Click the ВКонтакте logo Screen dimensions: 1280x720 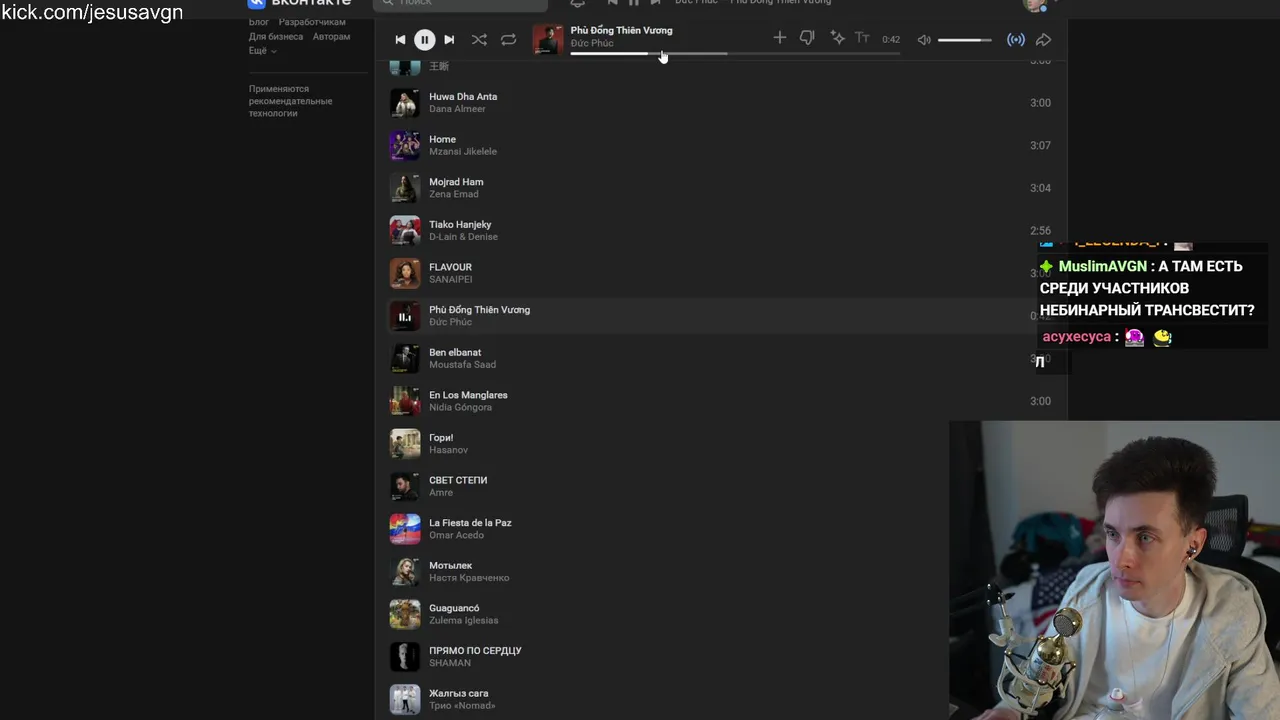coord(300,3)
